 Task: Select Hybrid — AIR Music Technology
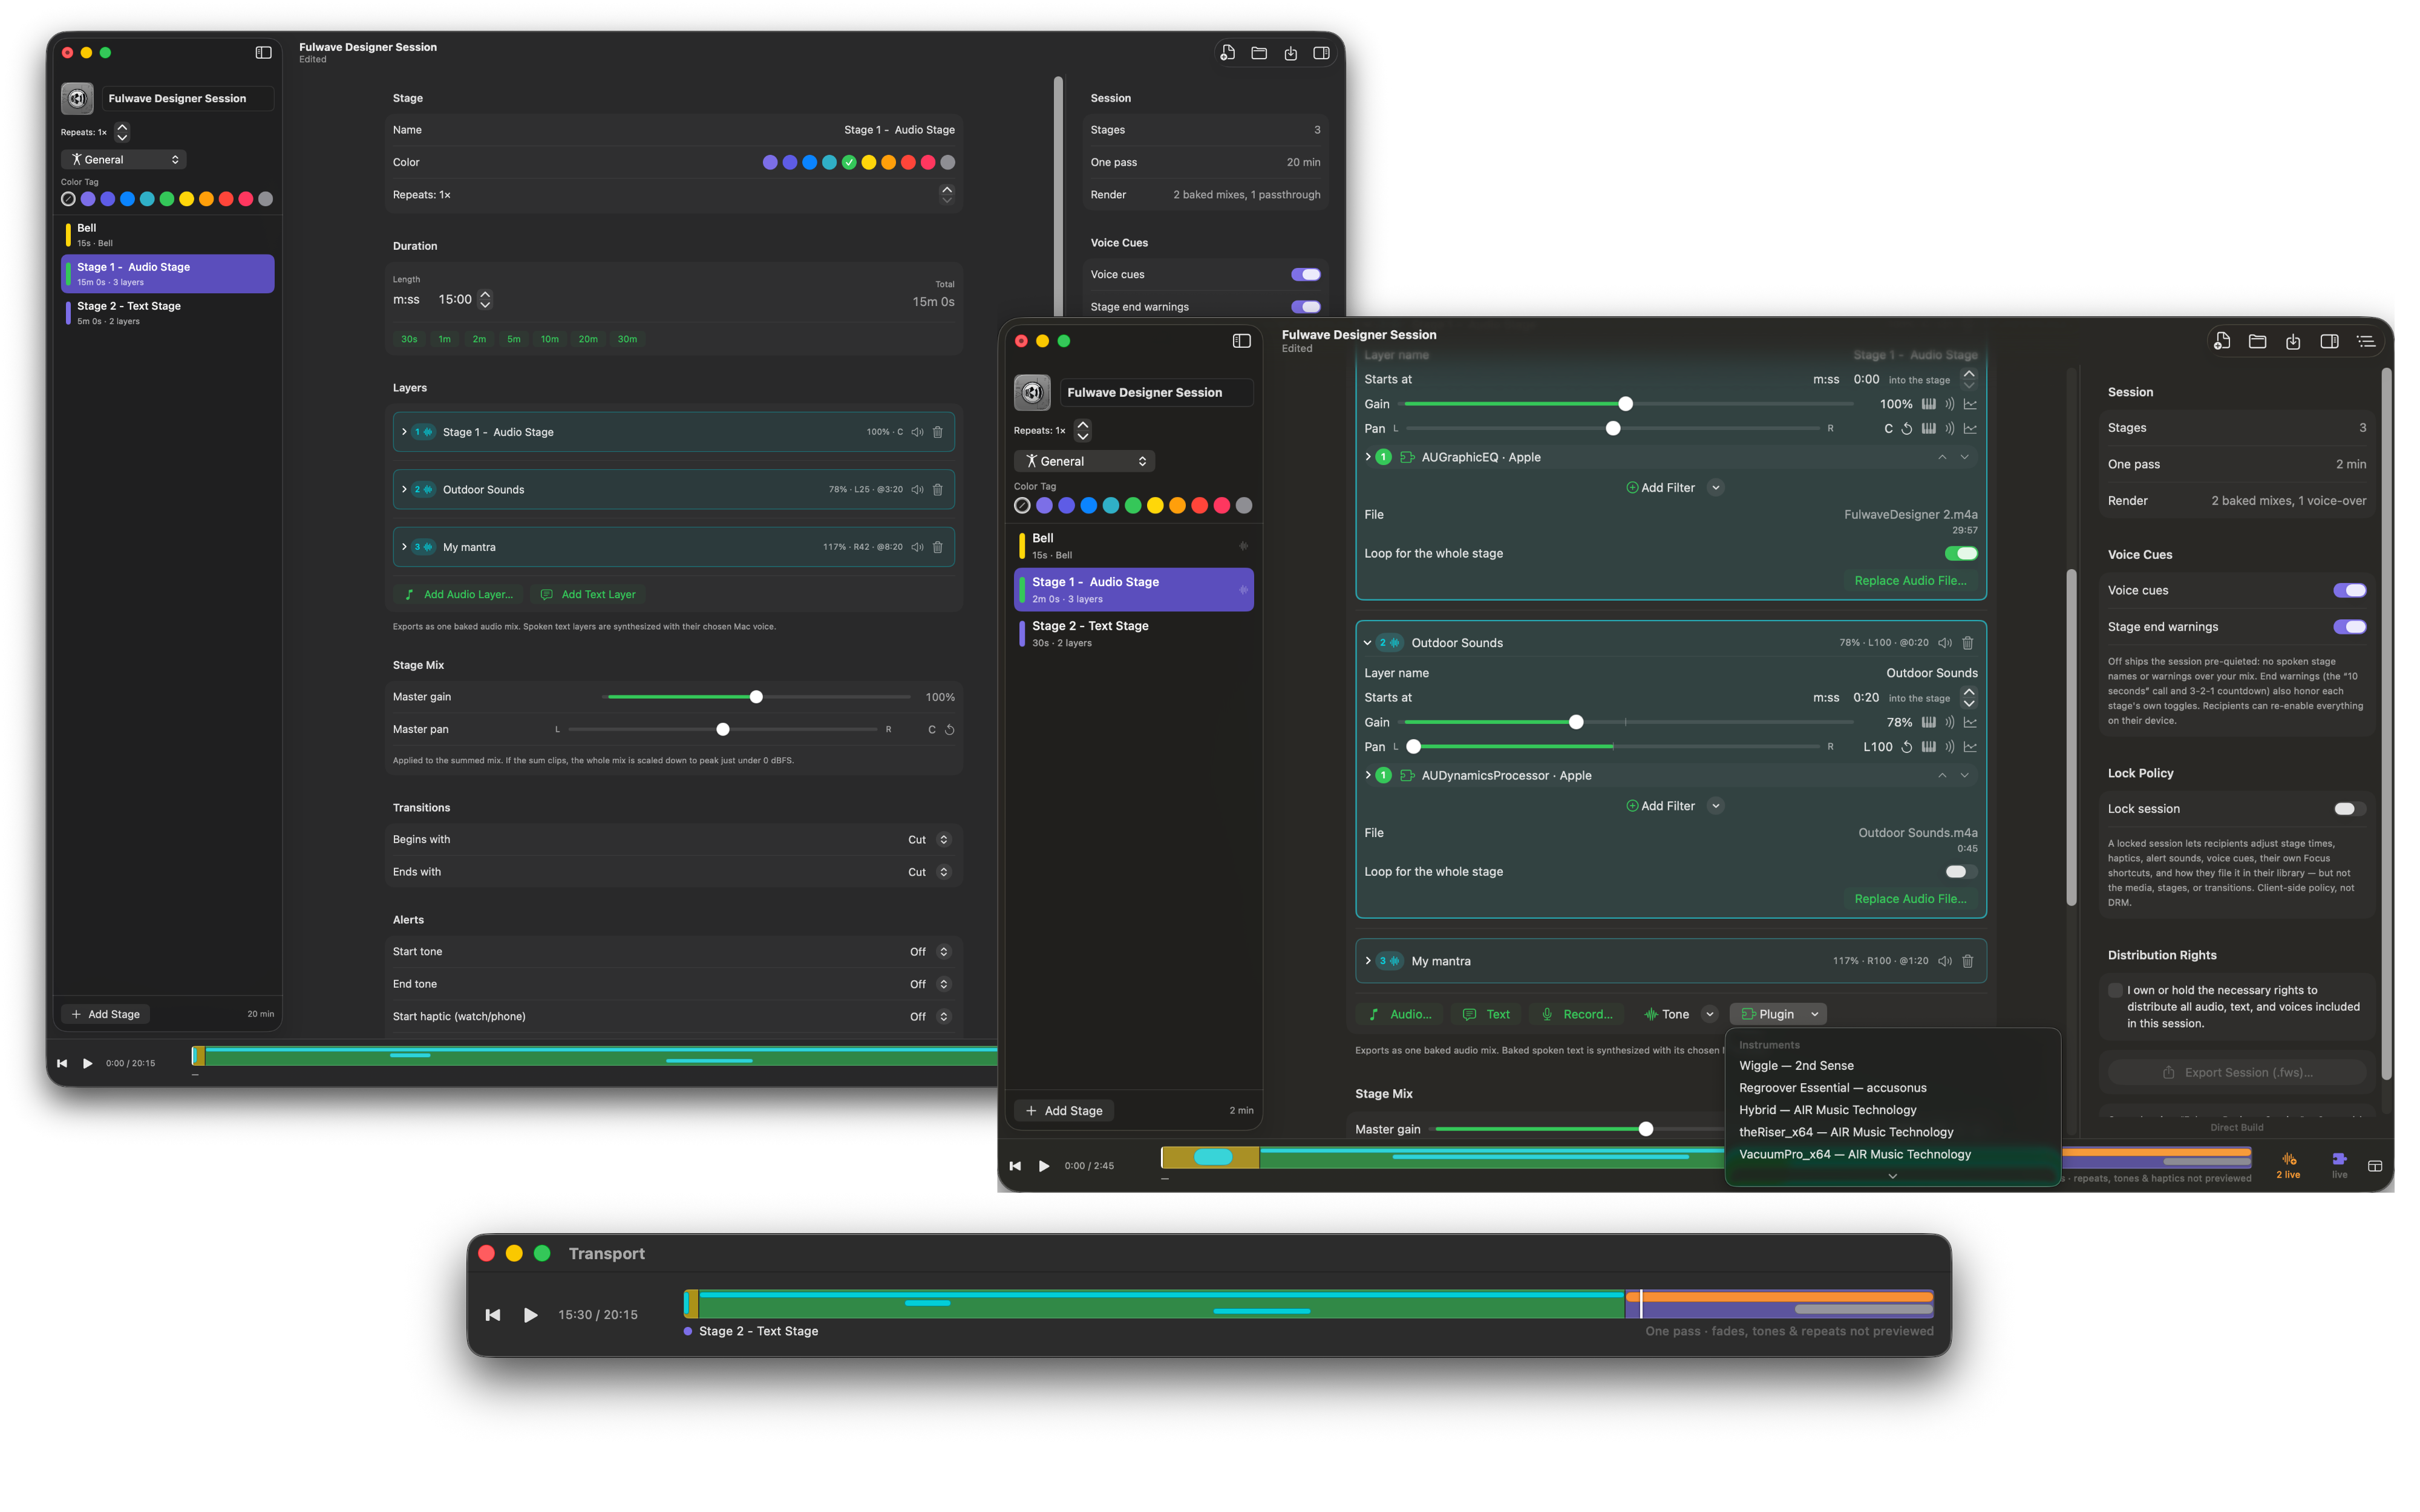pos(1827,1110)
